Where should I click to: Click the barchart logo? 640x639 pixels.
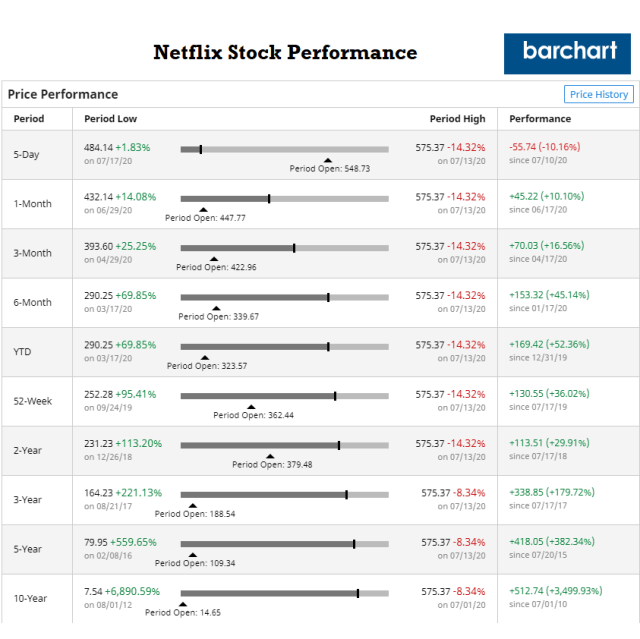point(567,53)
